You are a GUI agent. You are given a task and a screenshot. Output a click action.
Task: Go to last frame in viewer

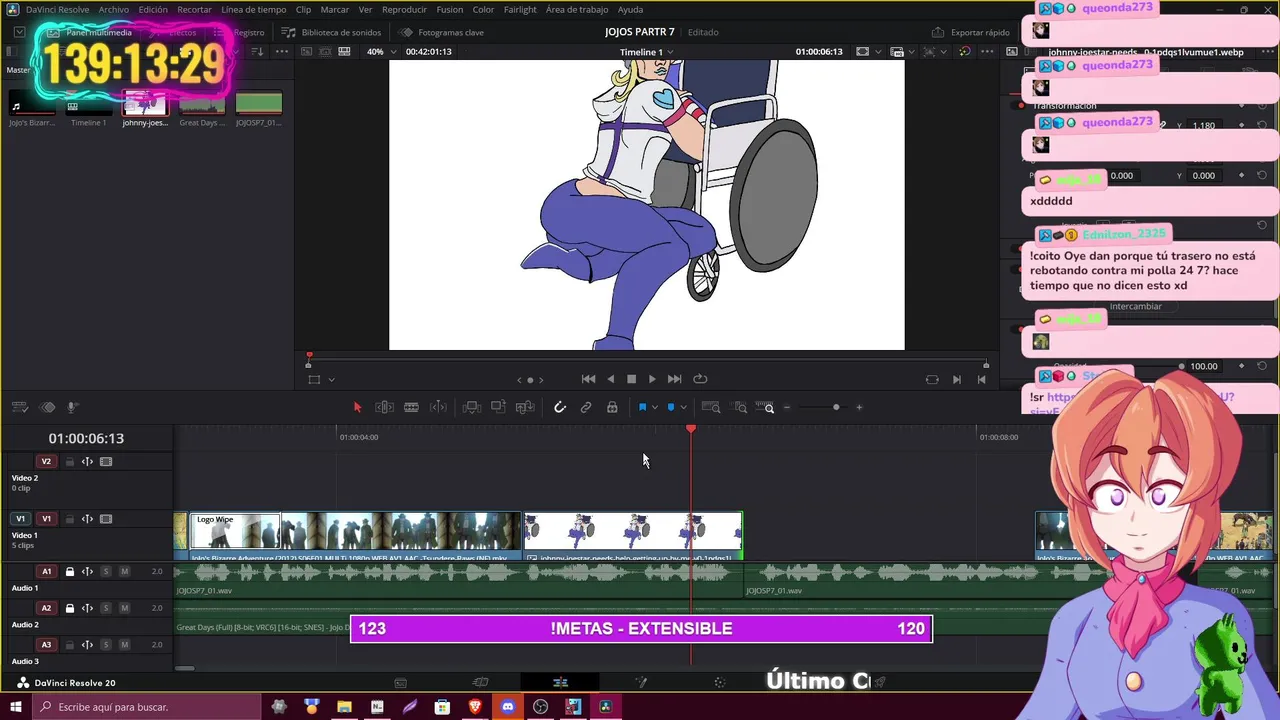pos(674,379)
